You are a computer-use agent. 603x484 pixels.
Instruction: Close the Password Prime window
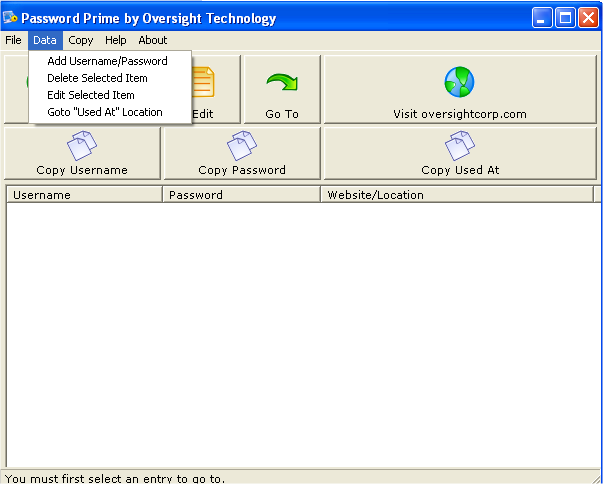pos(588,18)
